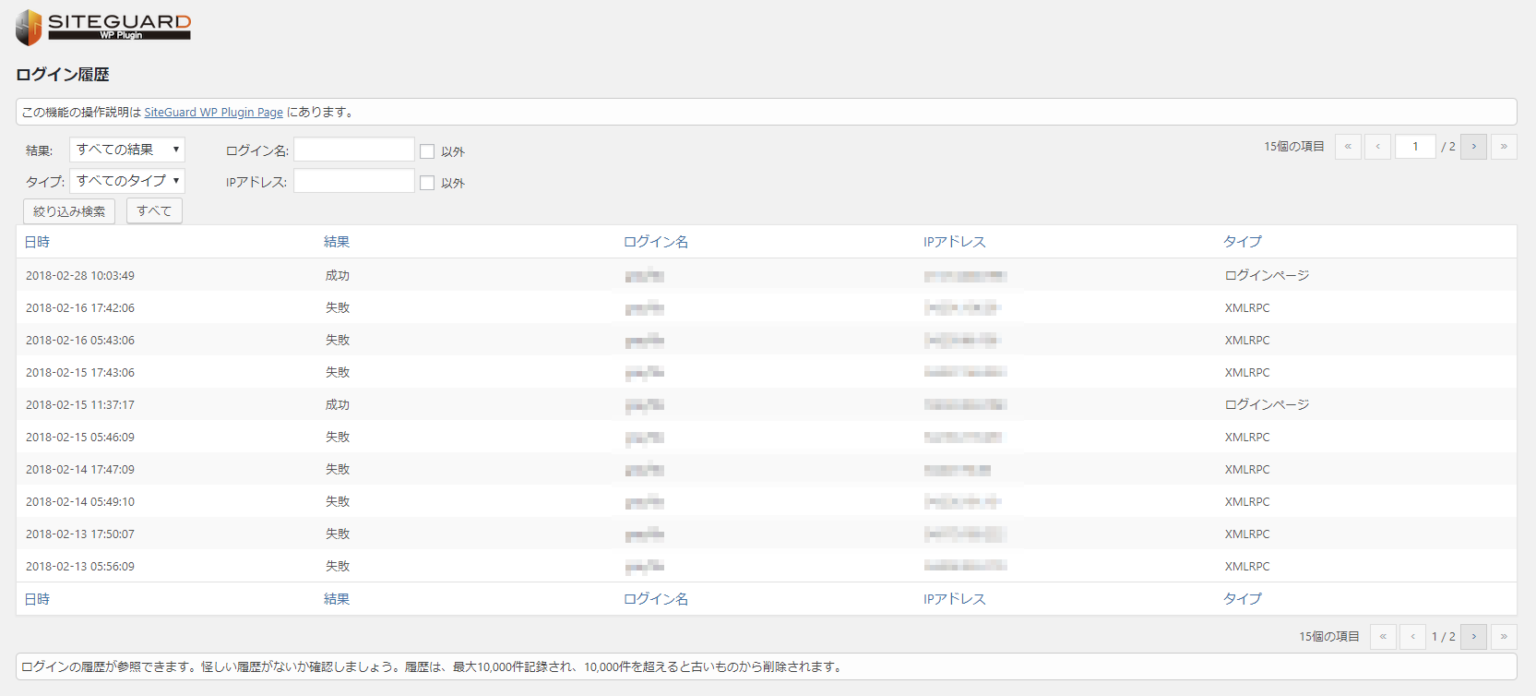Sort by ログイン名 in table footer

655,599
